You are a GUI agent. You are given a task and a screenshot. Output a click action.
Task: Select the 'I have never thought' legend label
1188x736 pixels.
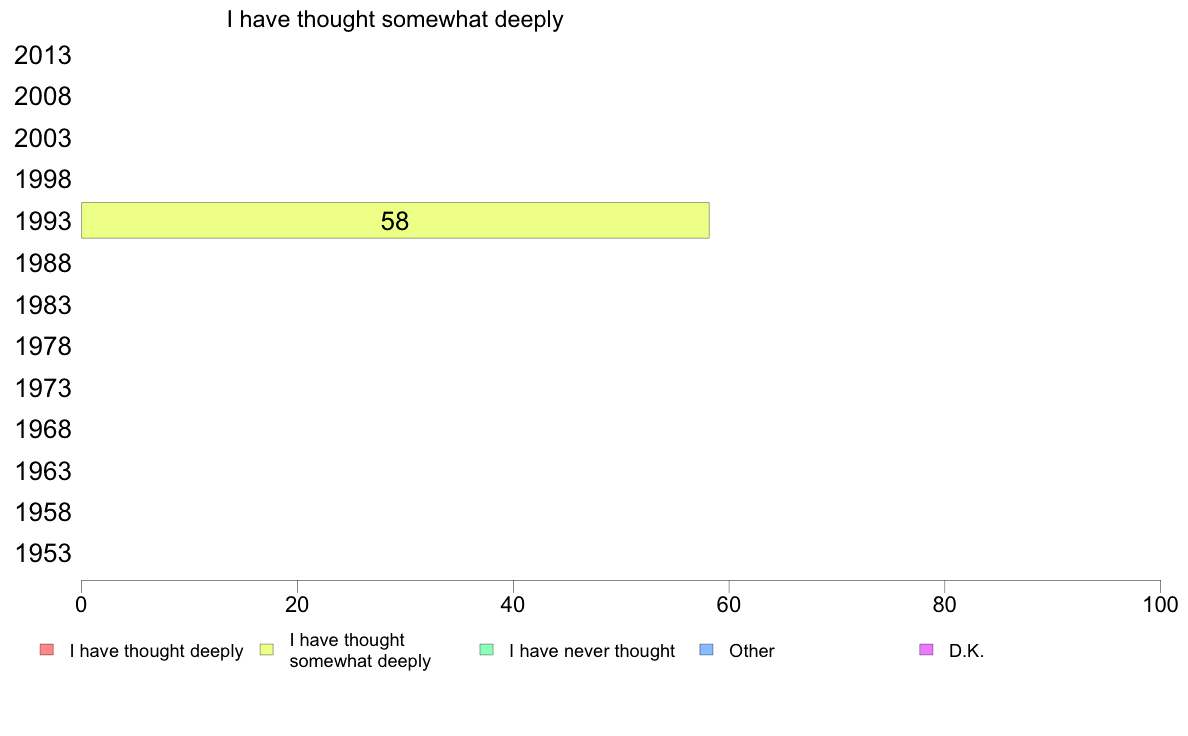(592, 651)
